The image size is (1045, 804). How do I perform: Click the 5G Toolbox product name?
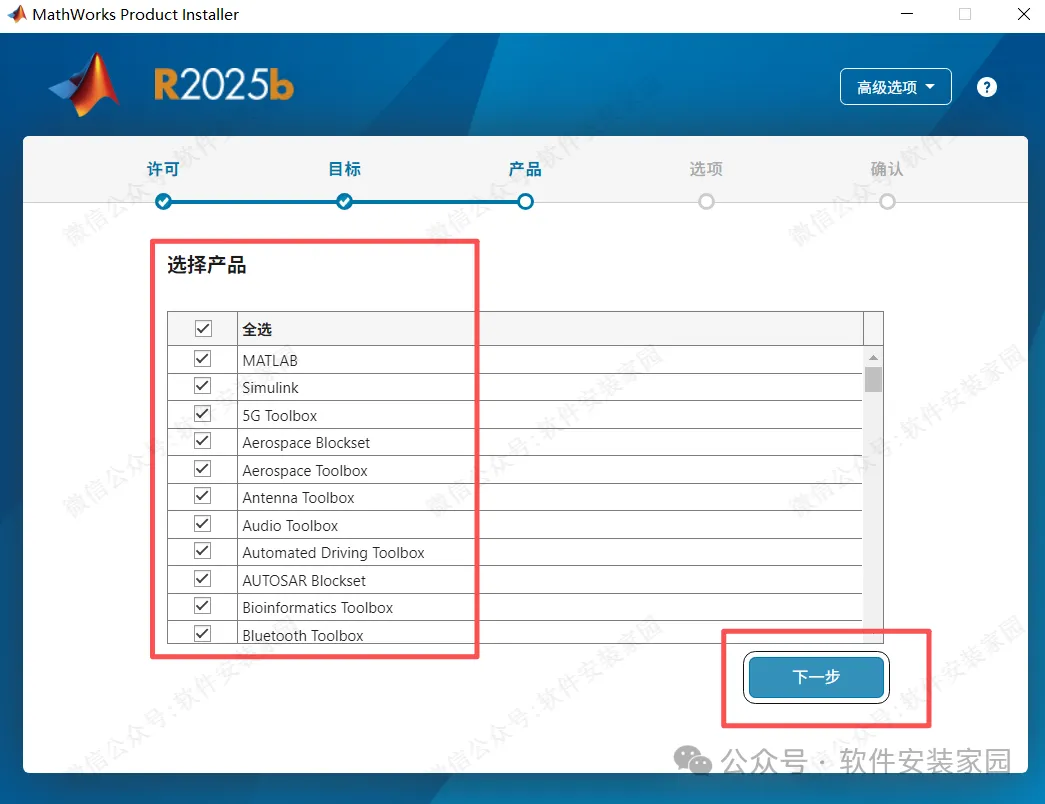(280, 416)
